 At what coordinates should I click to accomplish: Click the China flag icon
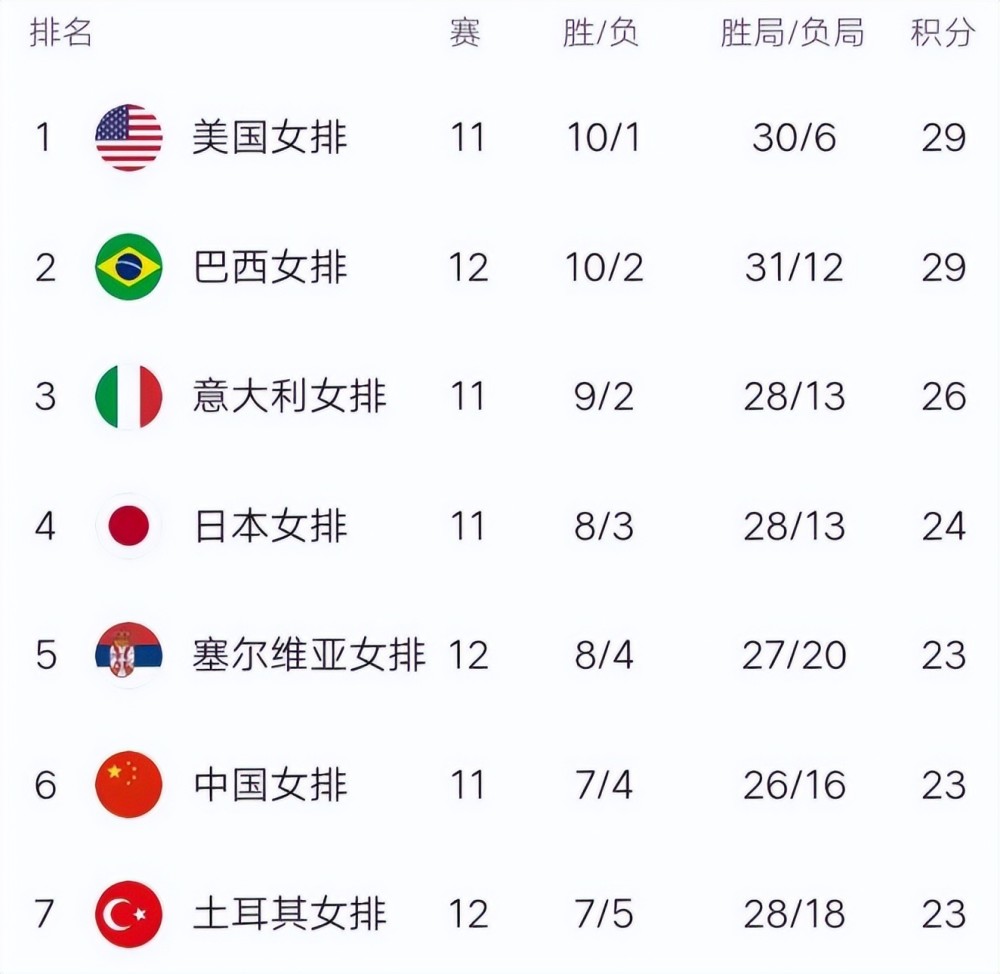click(129, 785)
